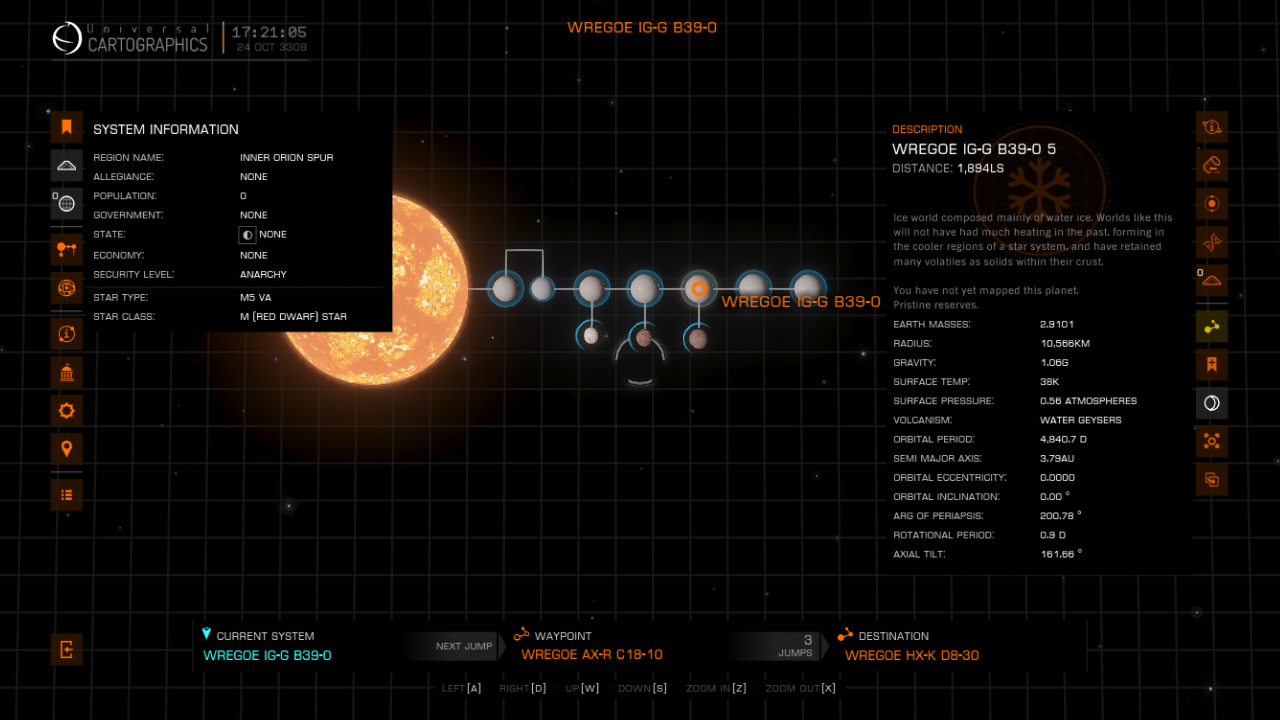Click the DOWN [S] key hint
The width and height of the screenshot is (1280, 720).
[642, 688]
